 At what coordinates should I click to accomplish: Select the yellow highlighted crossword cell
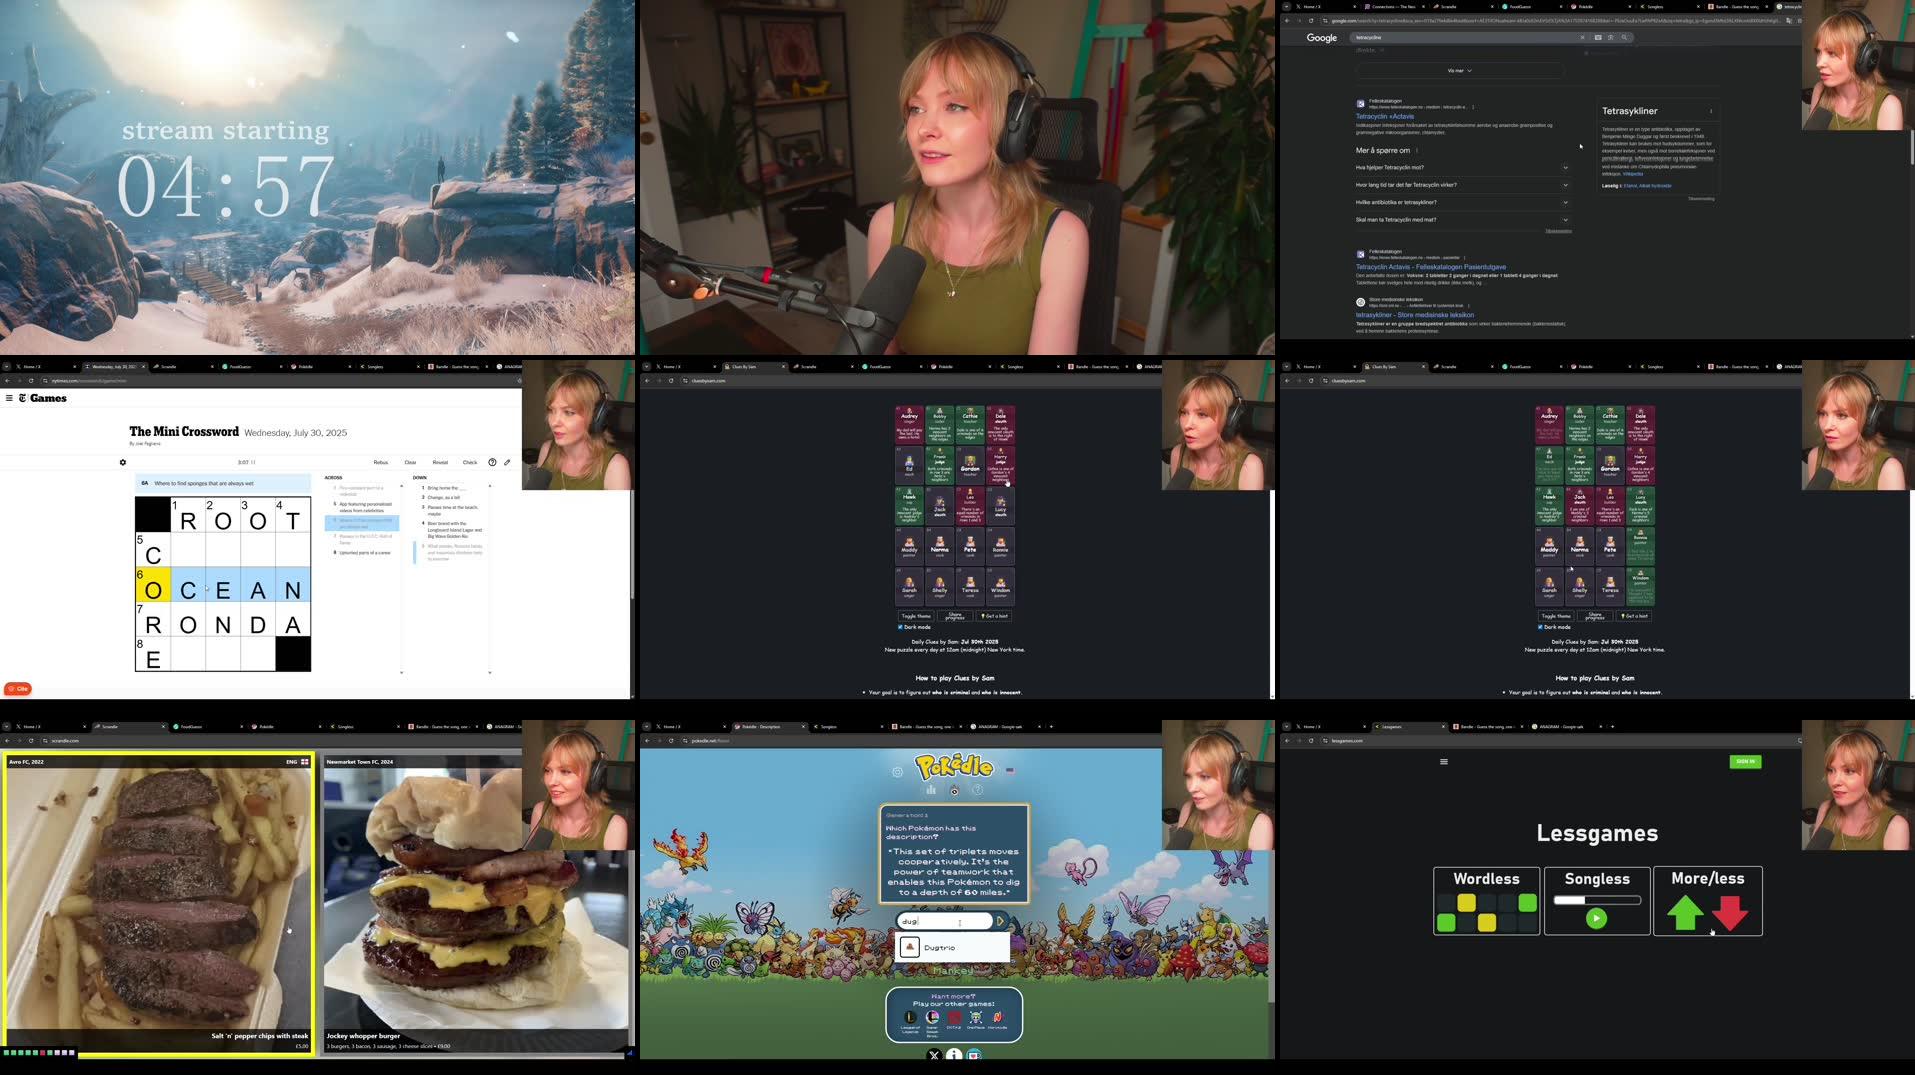pos(153,584)
